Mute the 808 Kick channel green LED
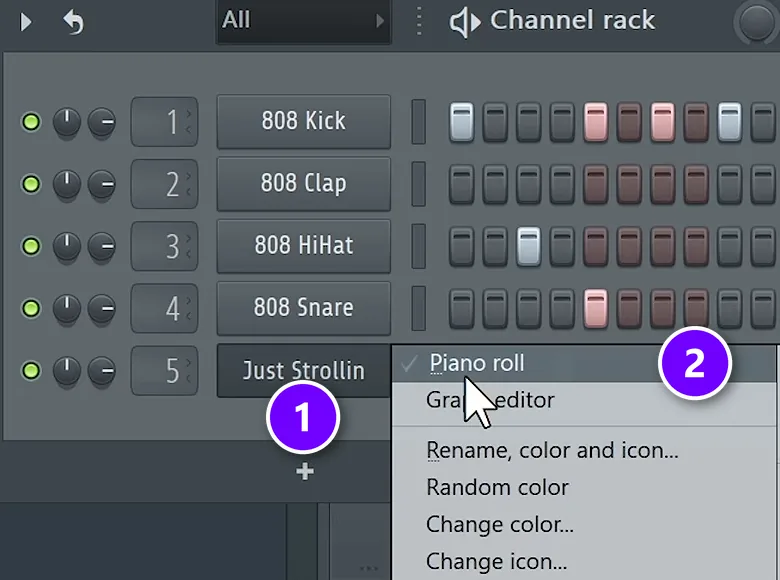 tap(31, 121)
